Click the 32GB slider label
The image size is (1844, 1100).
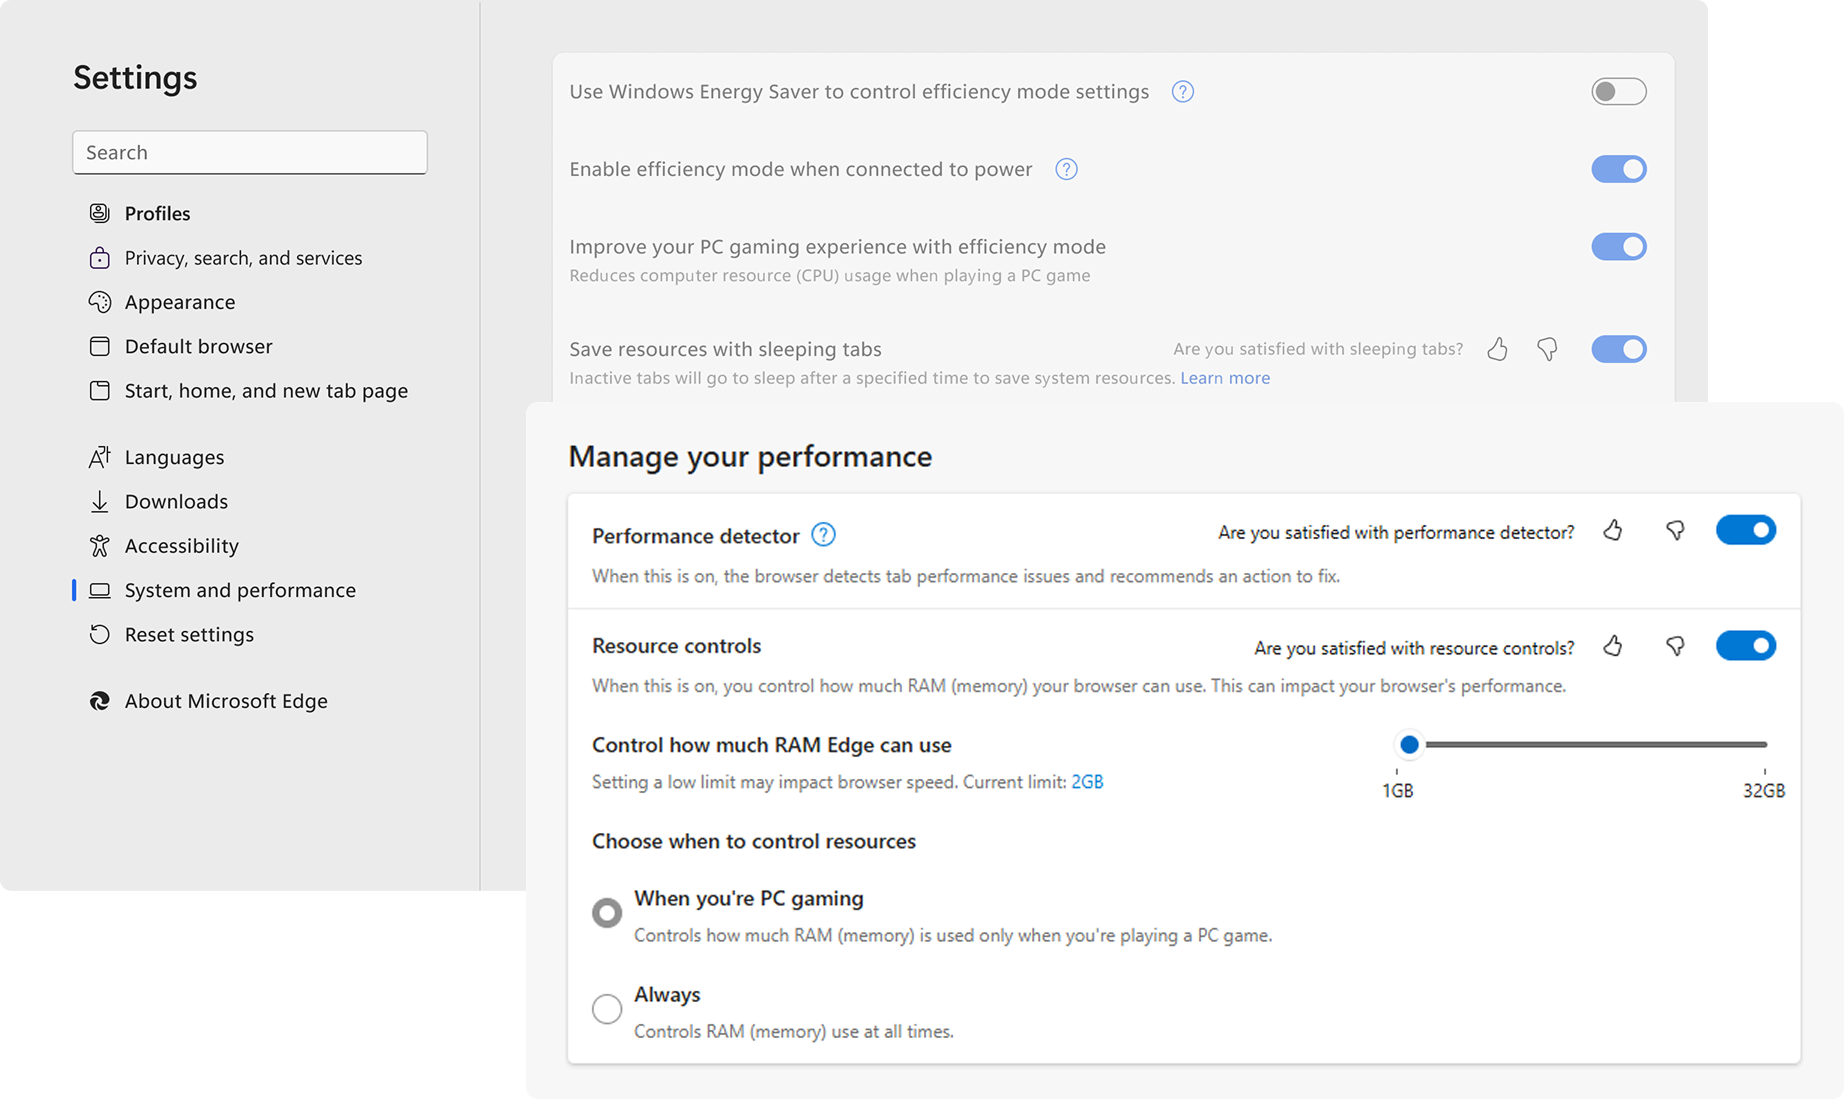coord(1764,791)
